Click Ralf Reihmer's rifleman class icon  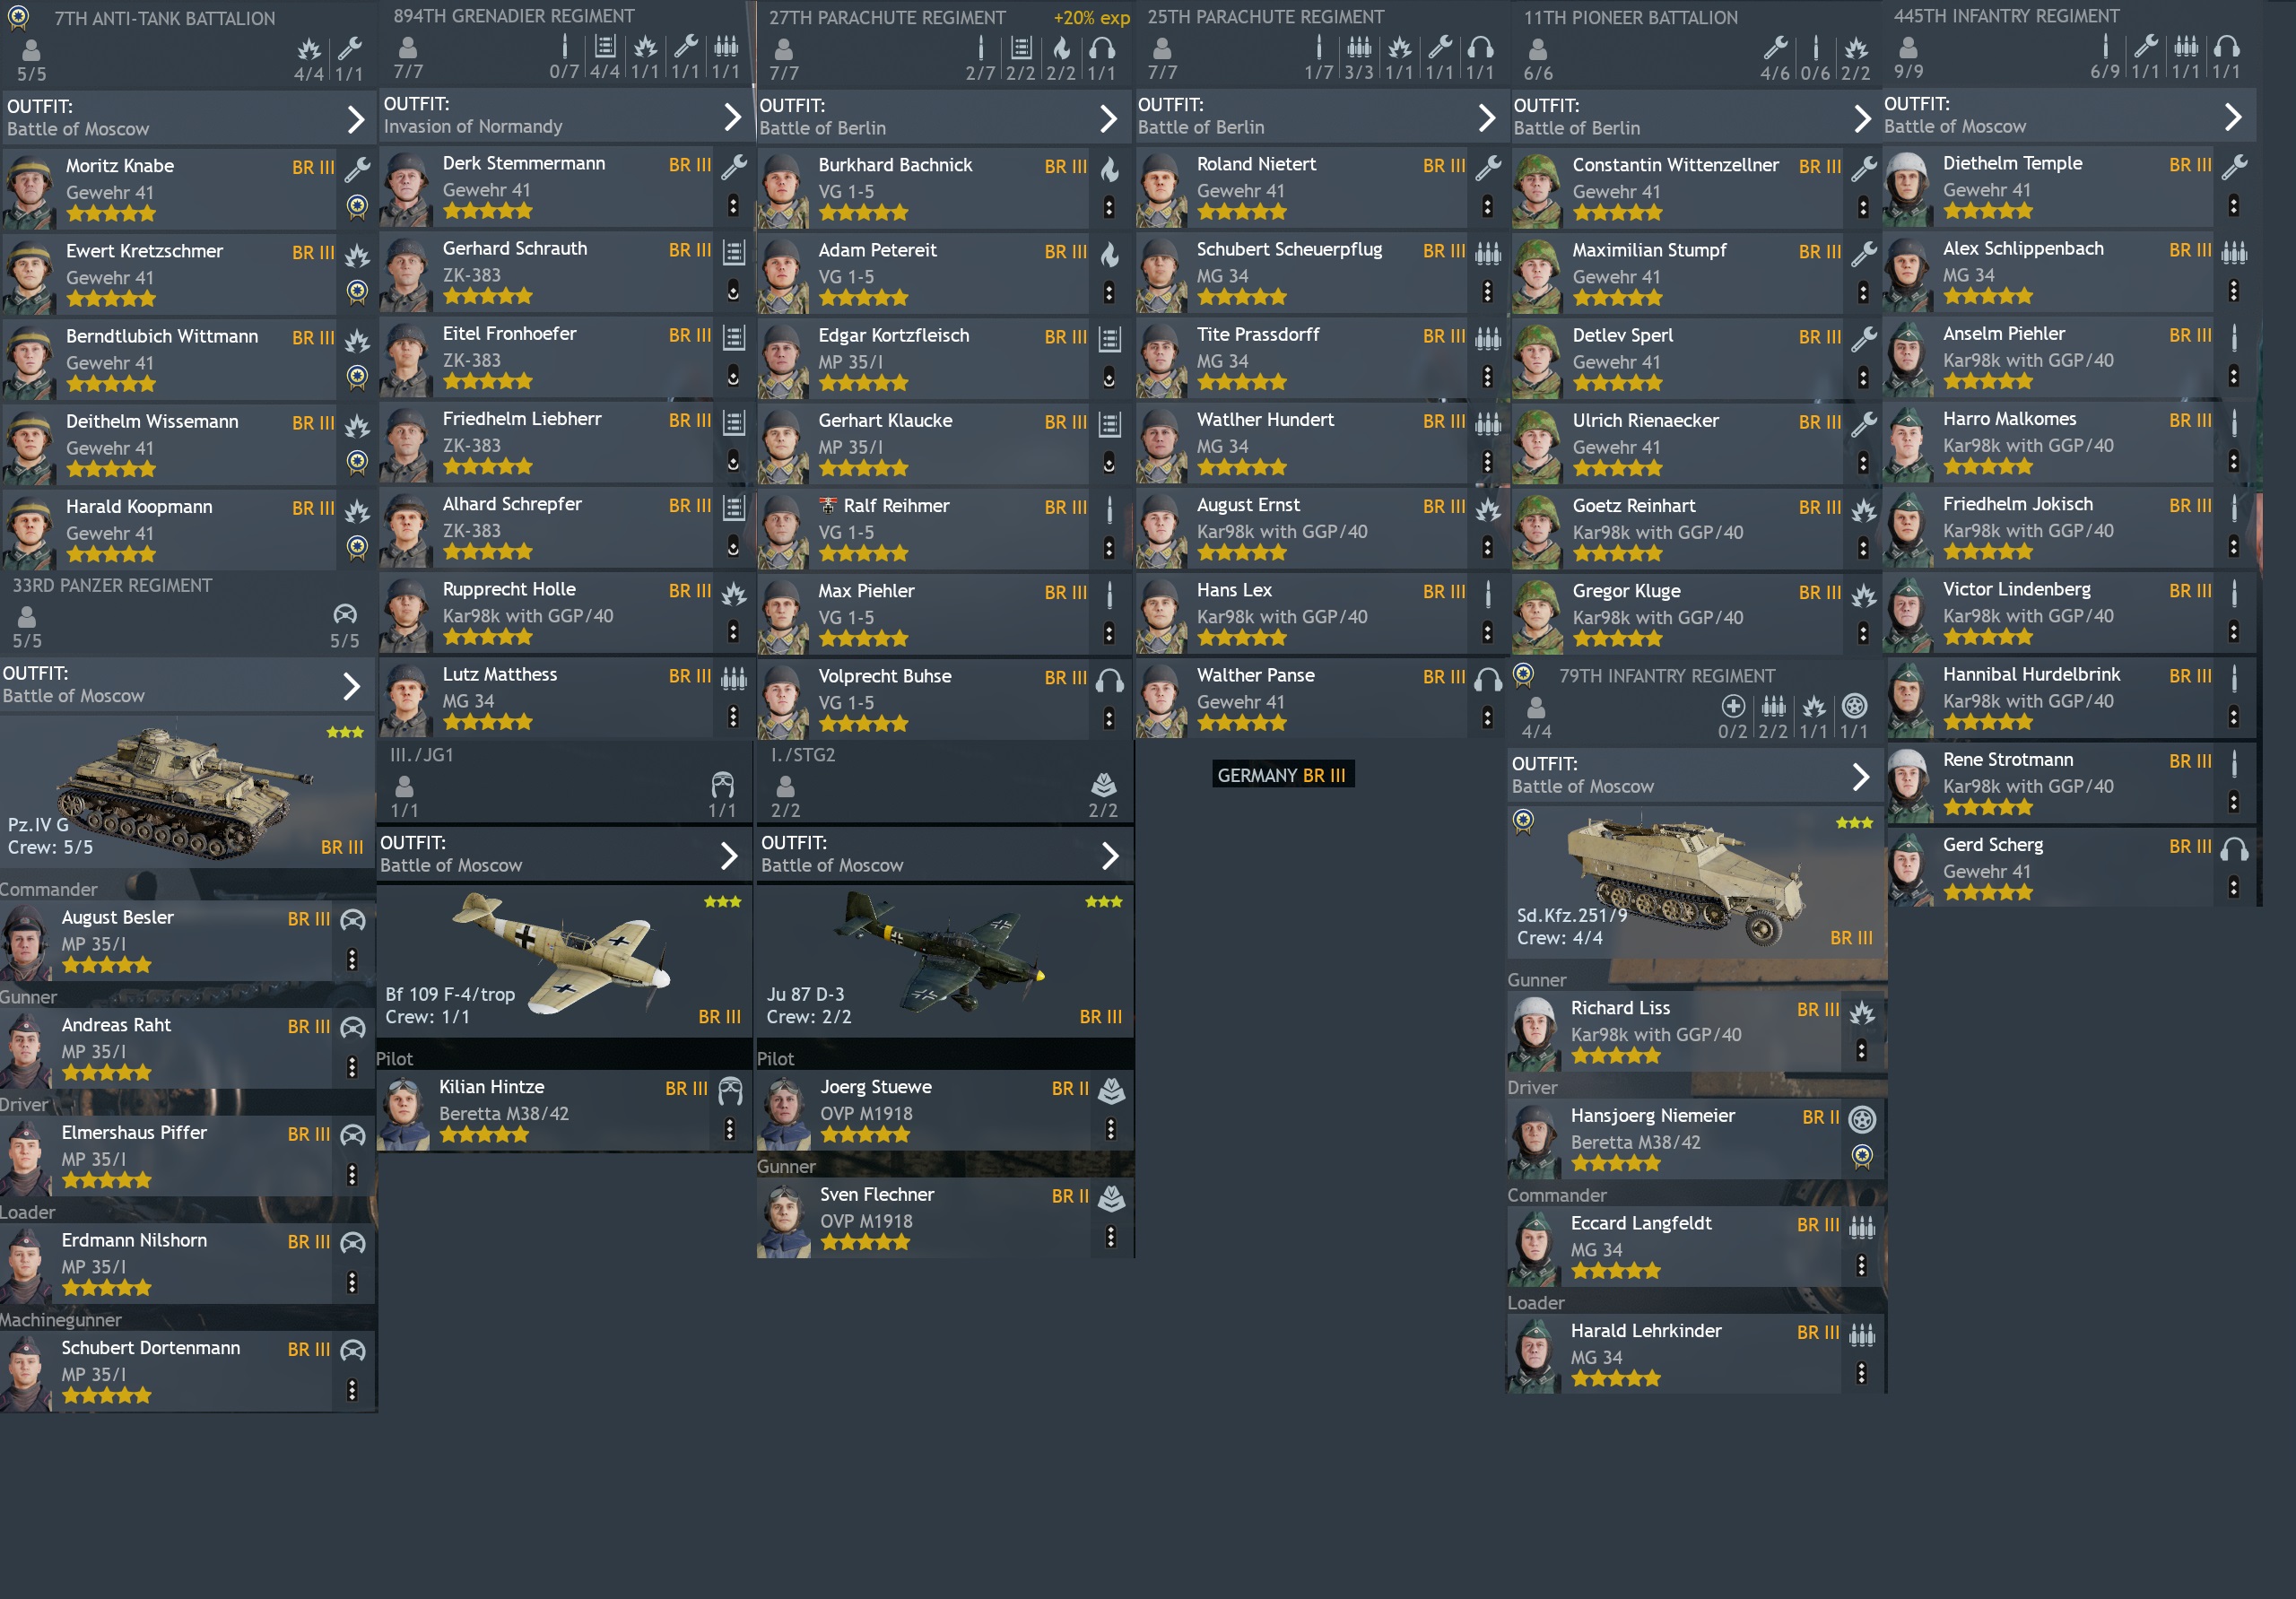pyautogui.click(x=1110, y=509)
